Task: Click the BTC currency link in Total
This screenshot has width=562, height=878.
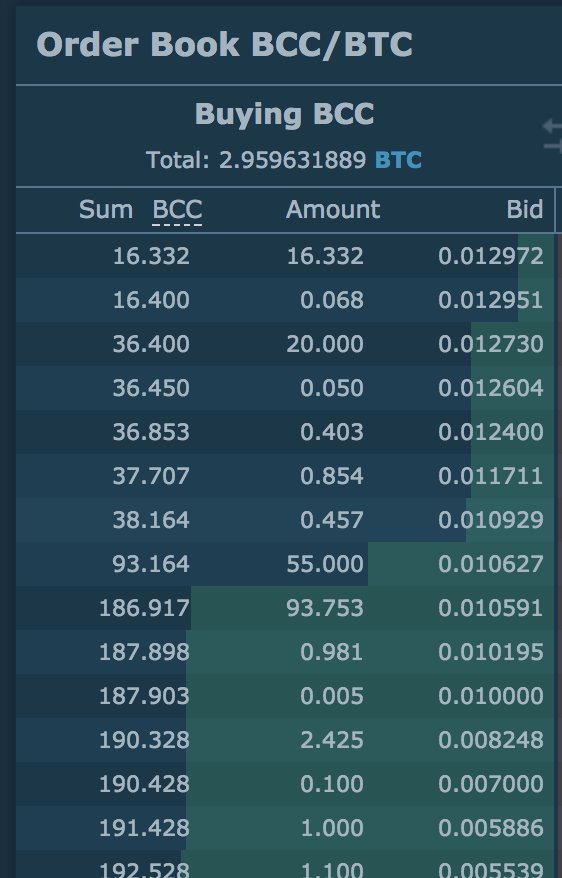Action: point(398,160)
